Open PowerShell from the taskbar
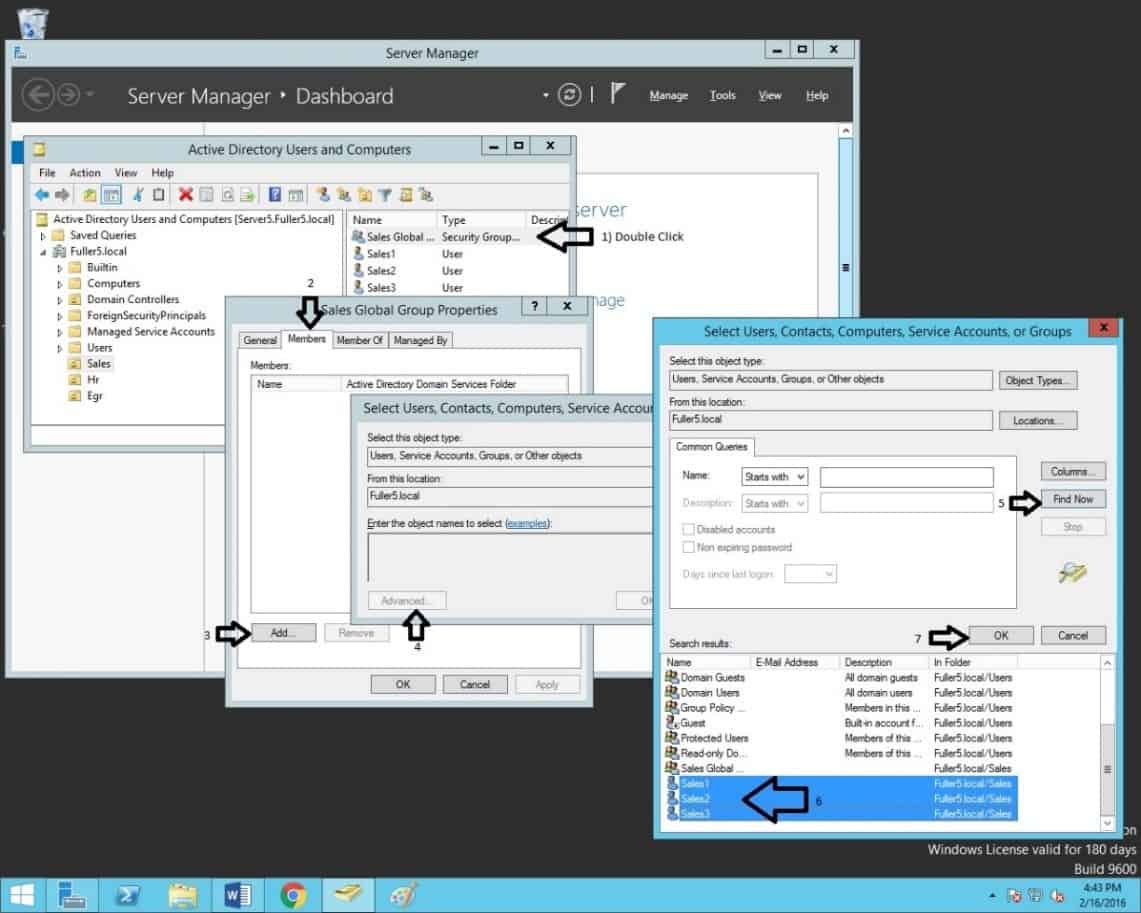1141x913 pixels. [127, 895]
